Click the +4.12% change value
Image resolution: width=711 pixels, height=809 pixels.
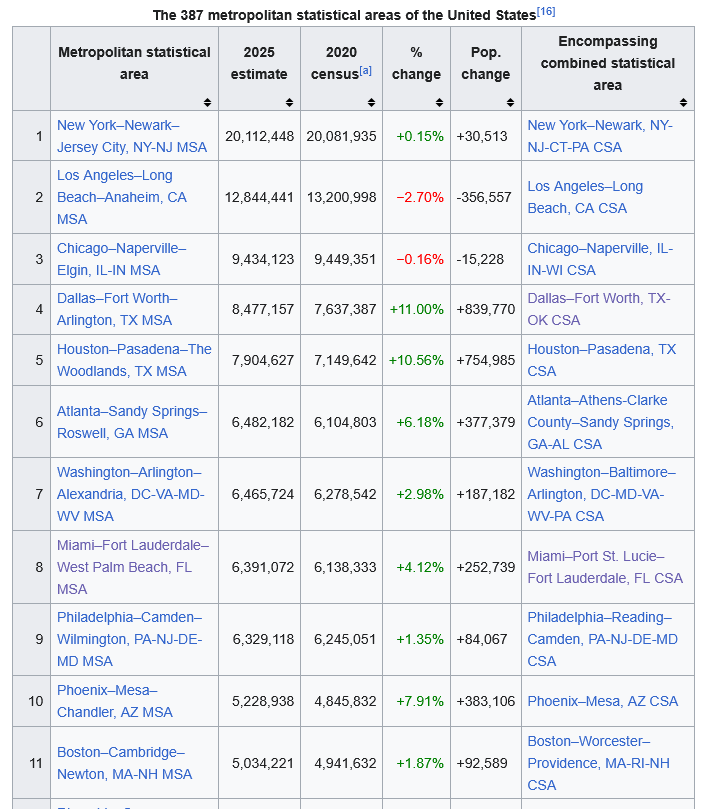pos(420,567)
